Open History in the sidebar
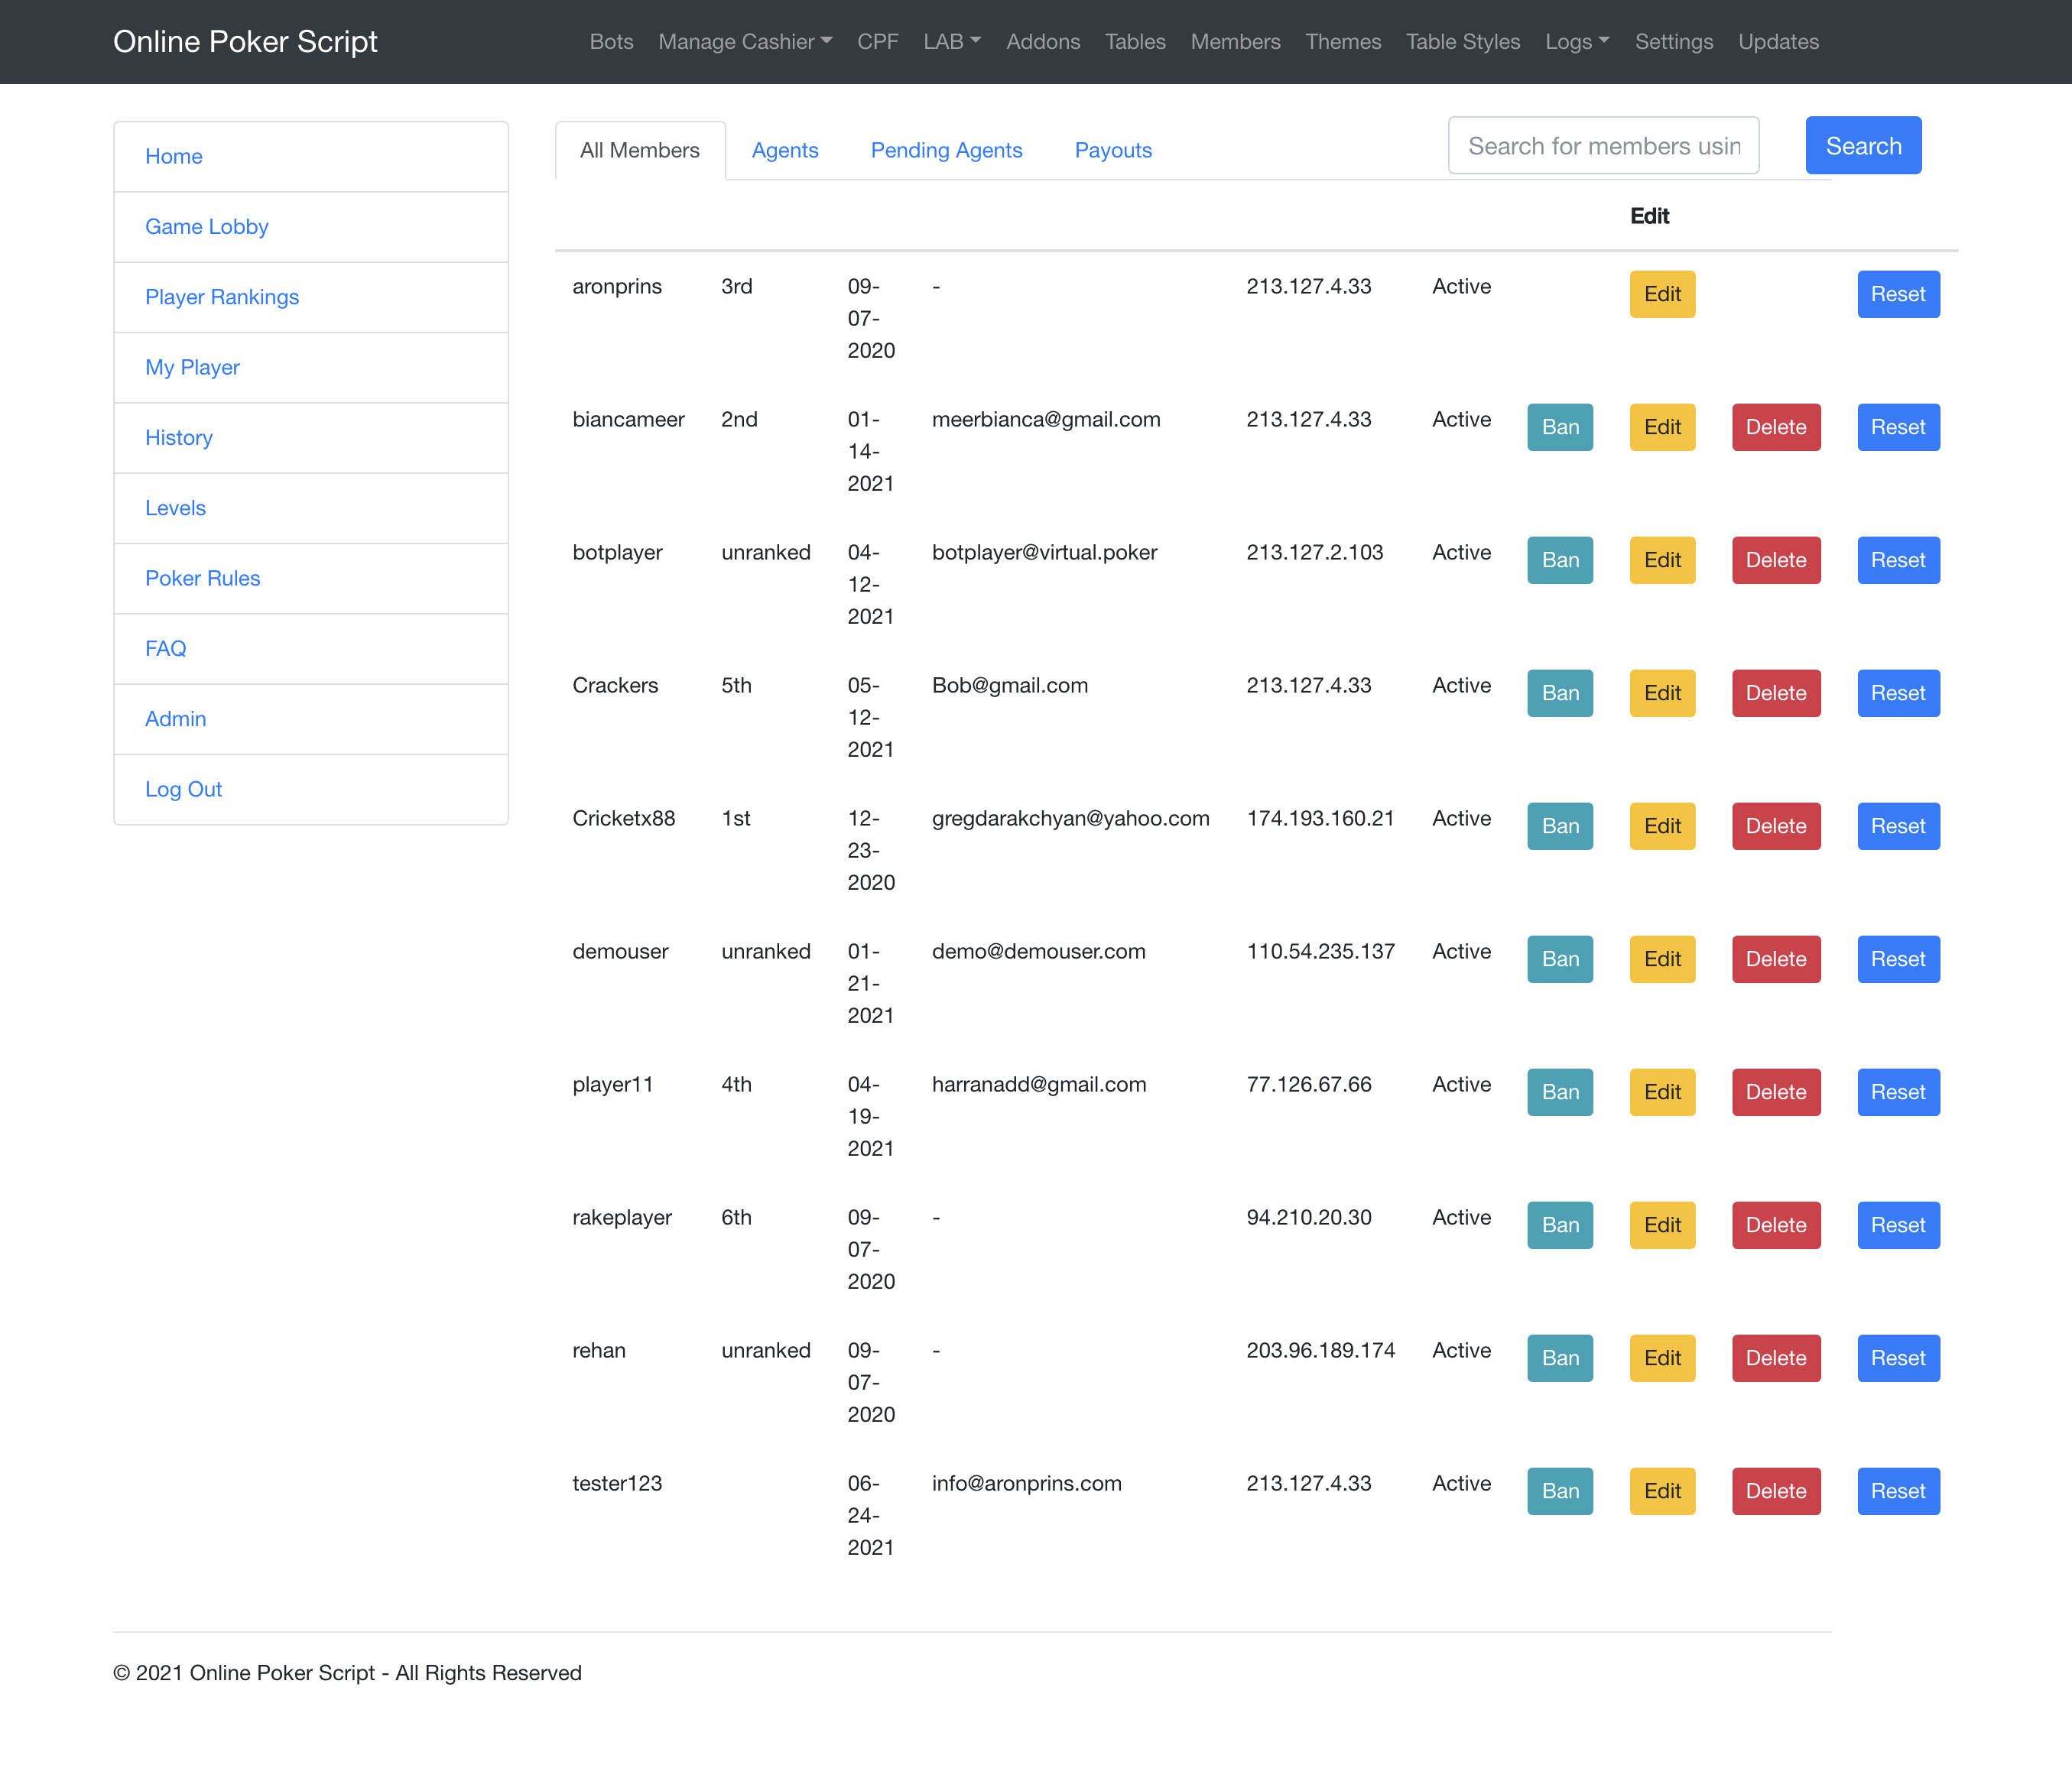Screen dimensions: 2072x1778 tap(179, 438)
